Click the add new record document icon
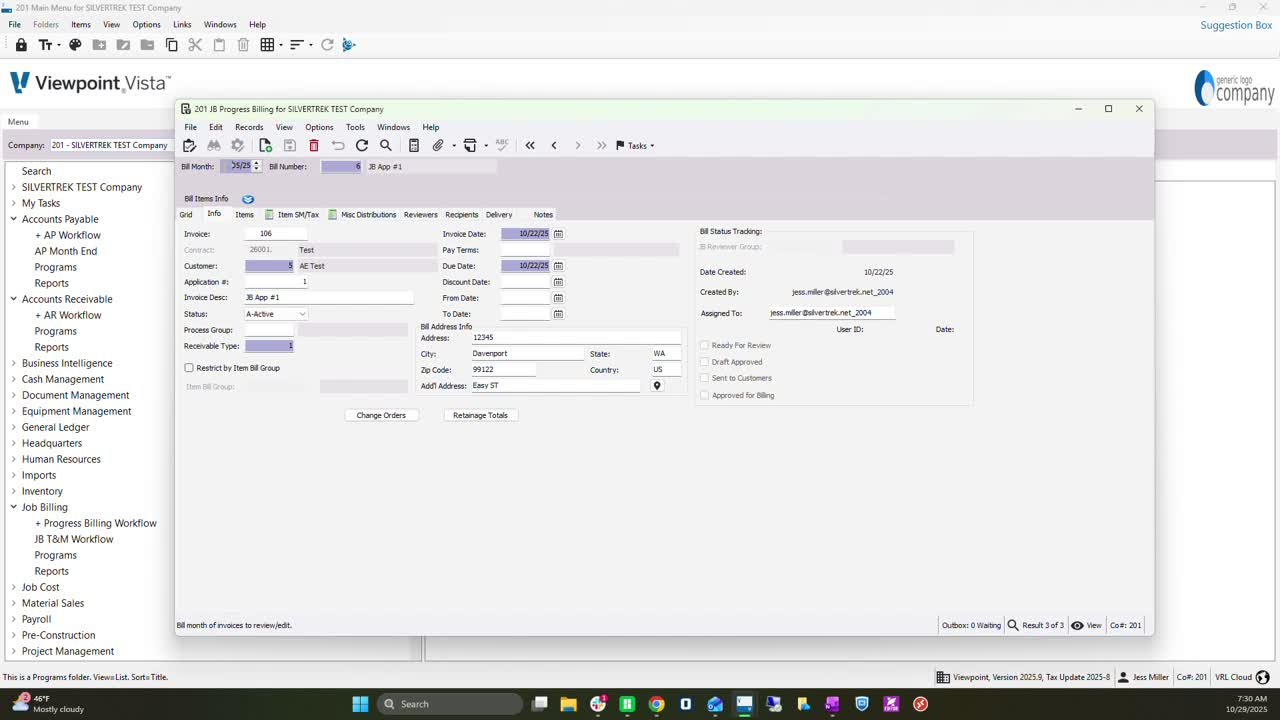 pyautogui.click(x=265, y=146)
